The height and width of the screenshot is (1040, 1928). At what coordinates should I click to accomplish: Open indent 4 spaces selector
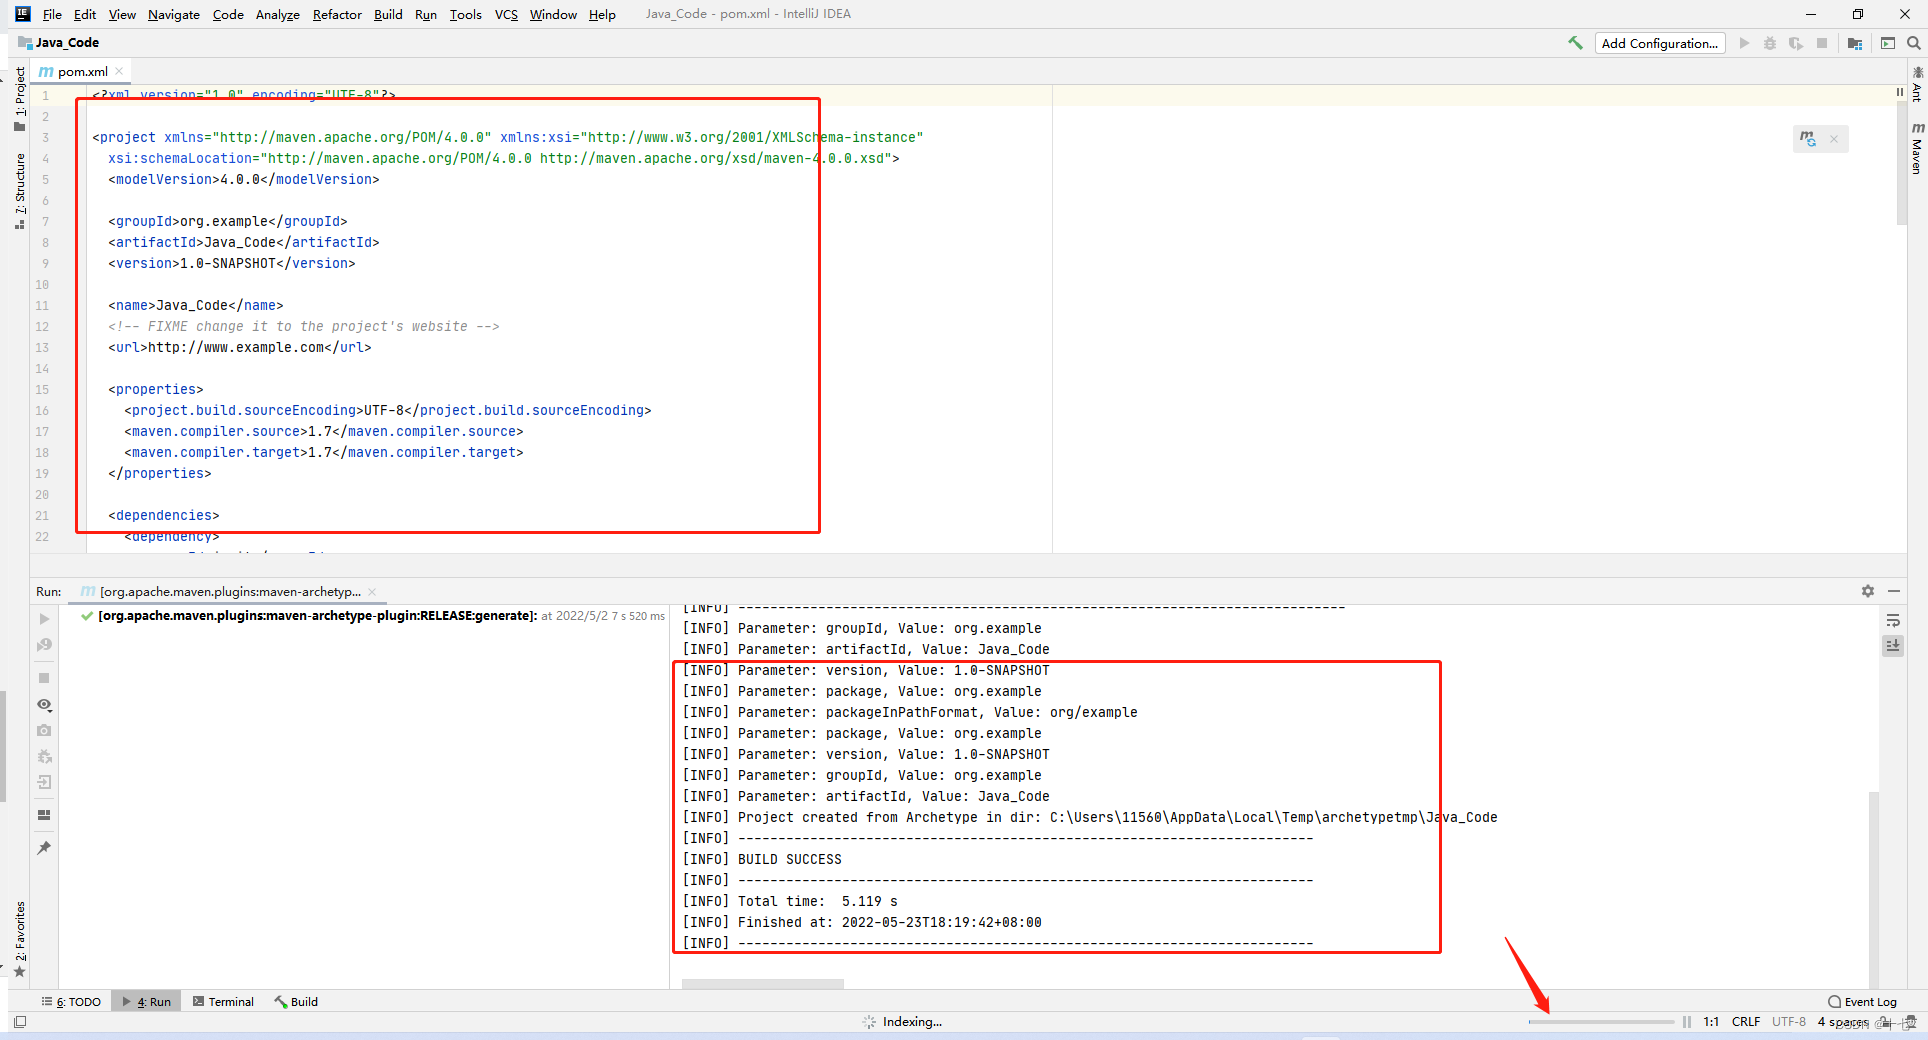click(x=1843, y=1022)
